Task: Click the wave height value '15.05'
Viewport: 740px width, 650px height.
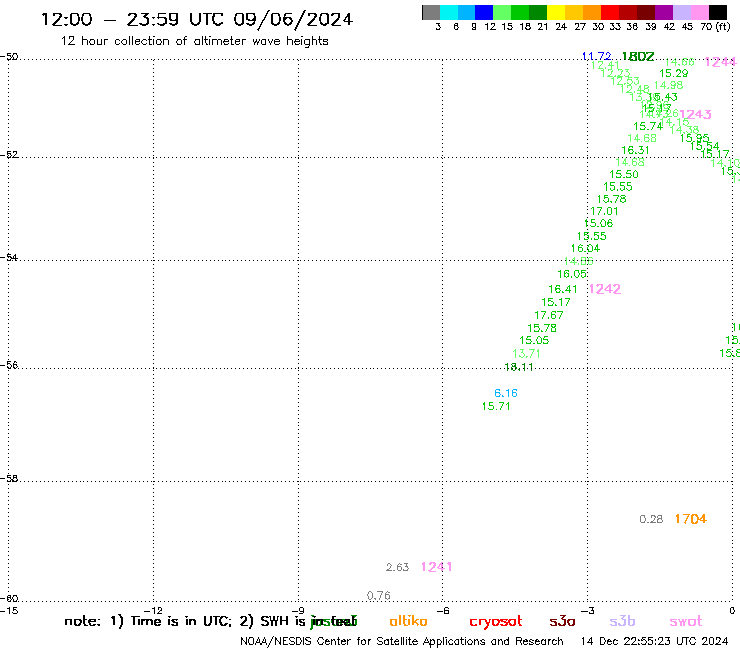Action: (534, 340)
